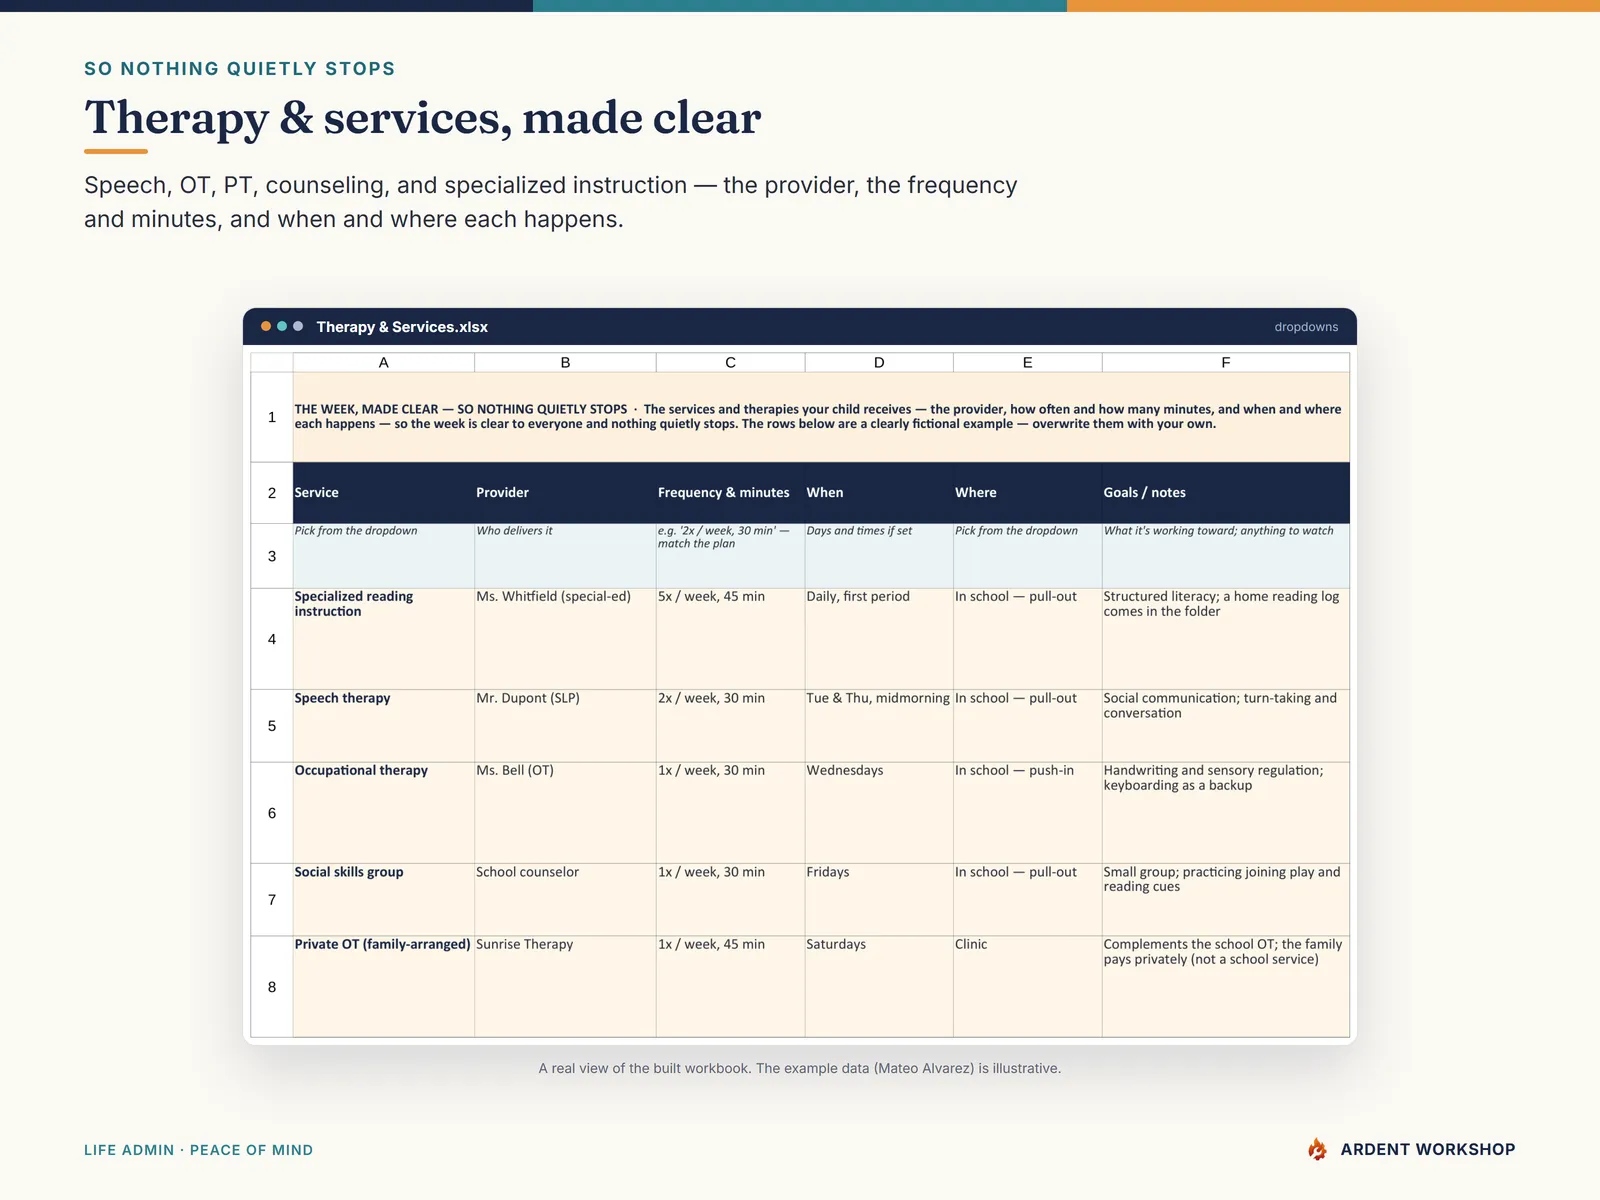The image size is (1600, 1200).
Task: Select column B header
Action: click(565, 363)
